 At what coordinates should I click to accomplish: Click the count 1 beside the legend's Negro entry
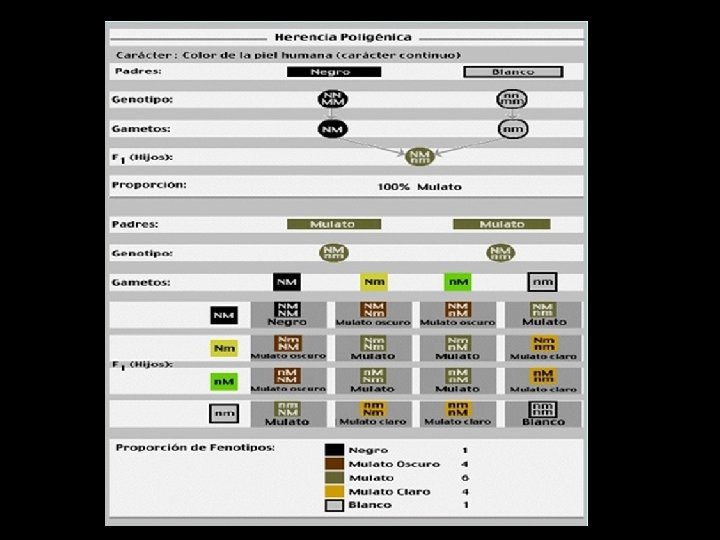465,450
